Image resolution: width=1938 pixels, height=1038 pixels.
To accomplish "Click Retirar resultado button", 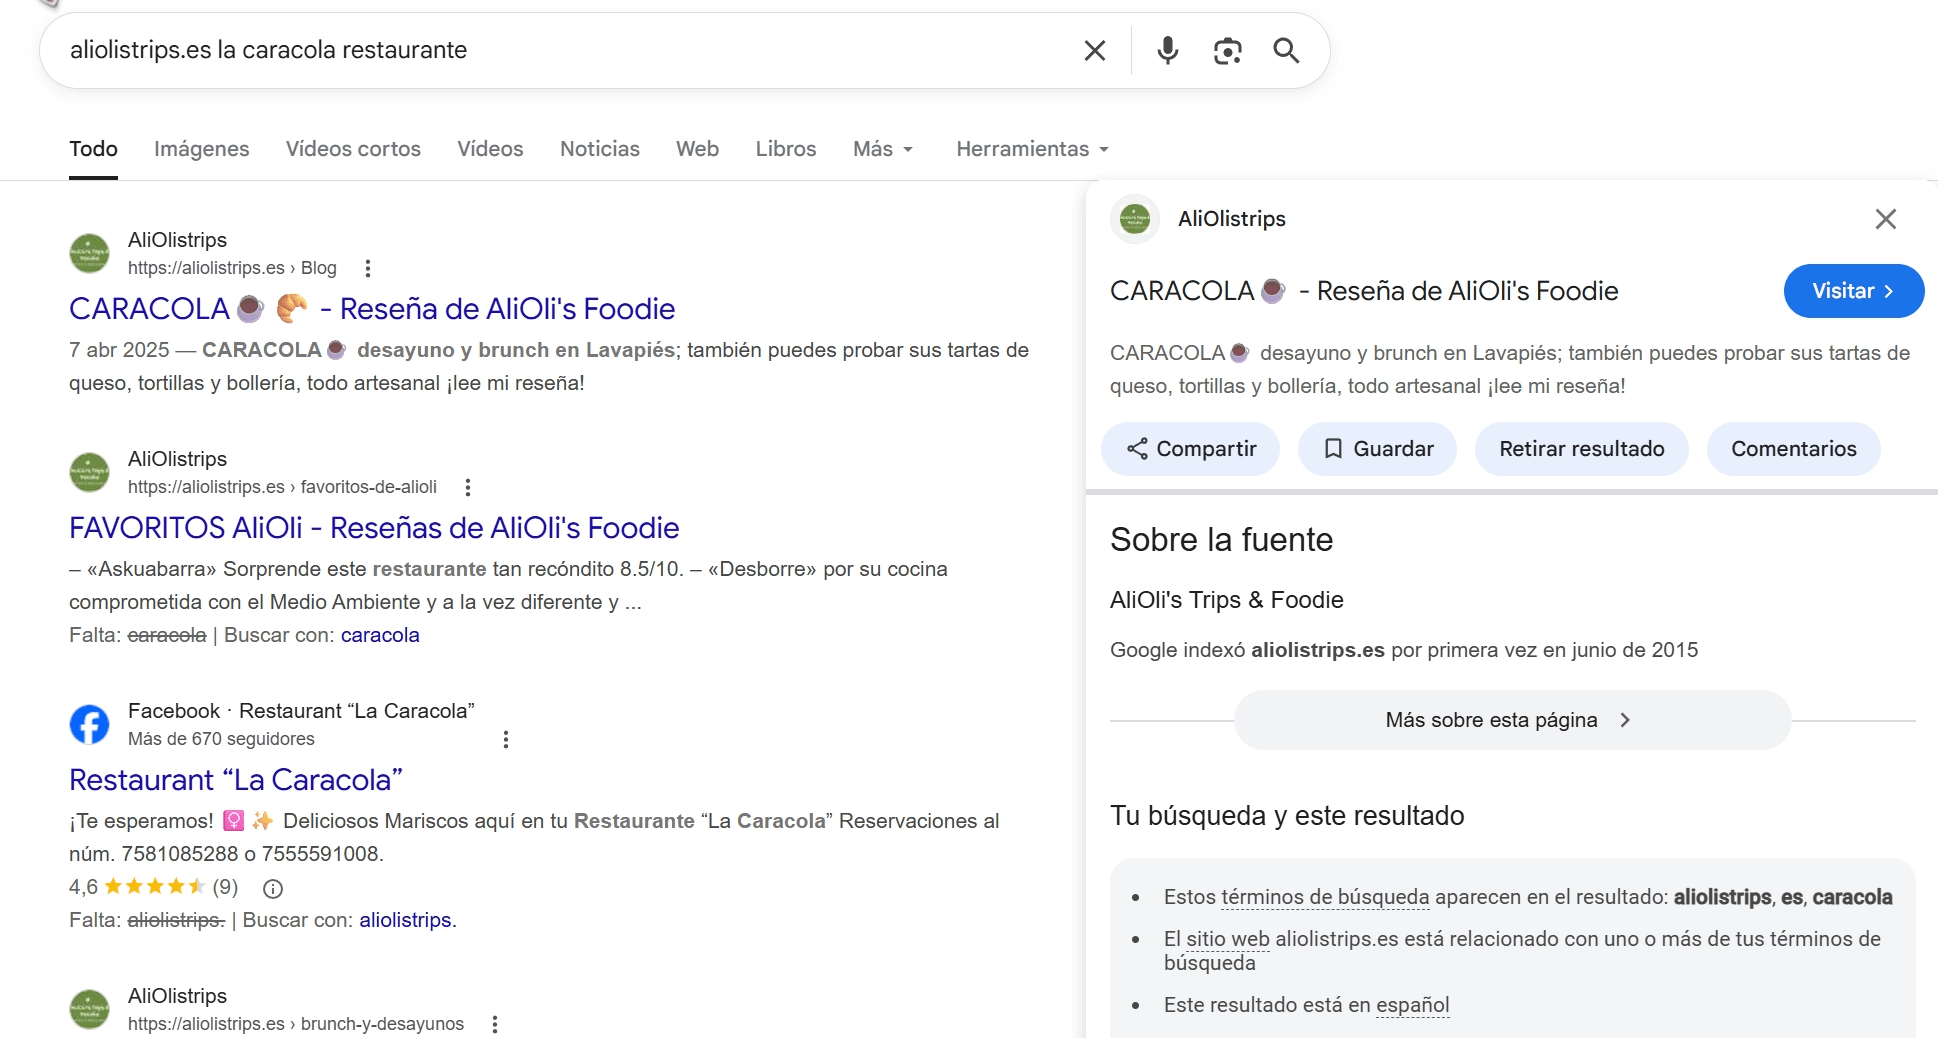I will point(1581,449).
